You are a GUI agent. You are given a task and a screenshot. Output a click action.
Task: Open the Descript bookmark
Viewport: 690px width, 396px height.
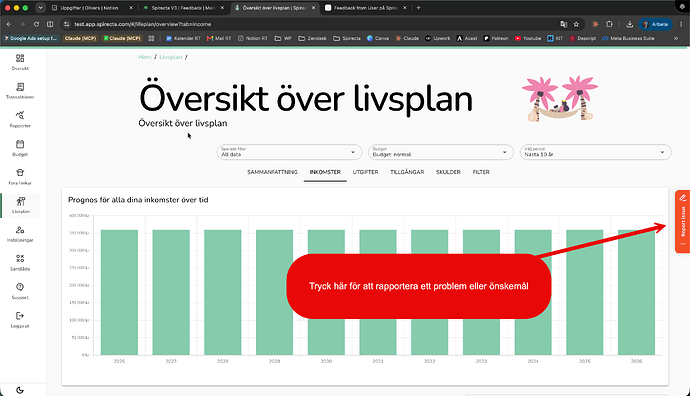583,38
